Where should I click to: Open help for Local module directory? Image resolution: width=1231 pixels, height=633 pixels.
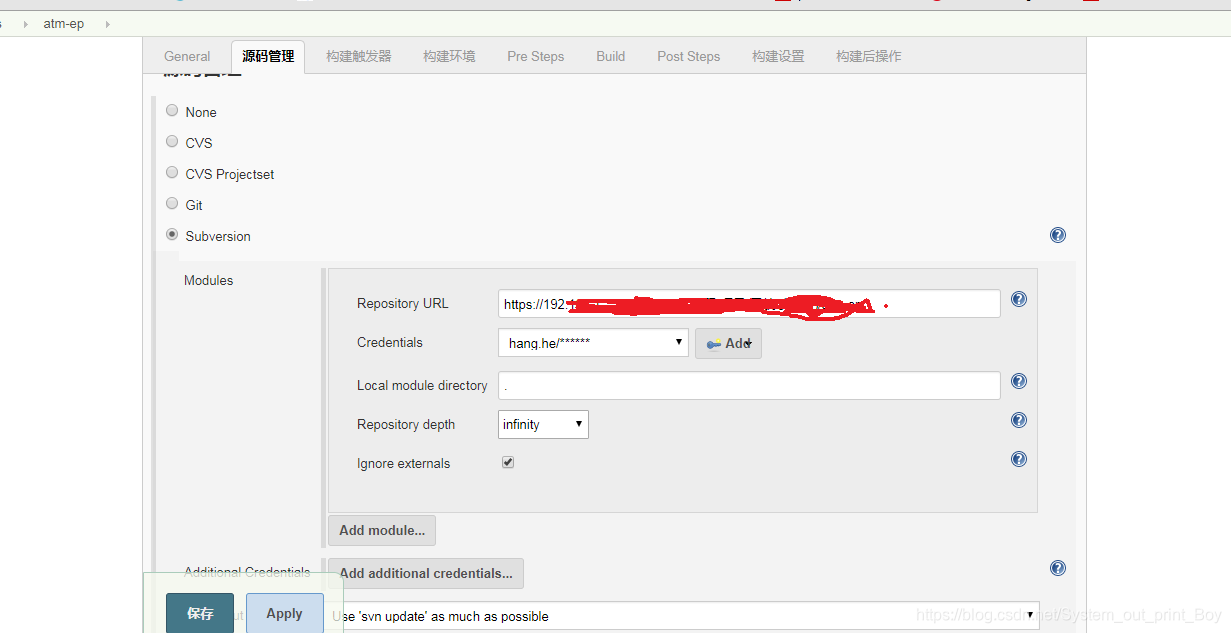click(1019, 381)
